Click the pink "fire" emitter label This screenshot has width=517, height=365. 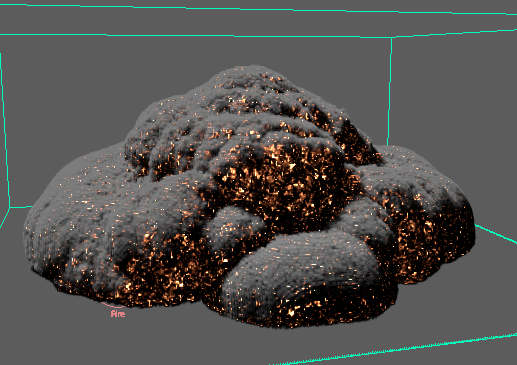[x=118, y=314]
